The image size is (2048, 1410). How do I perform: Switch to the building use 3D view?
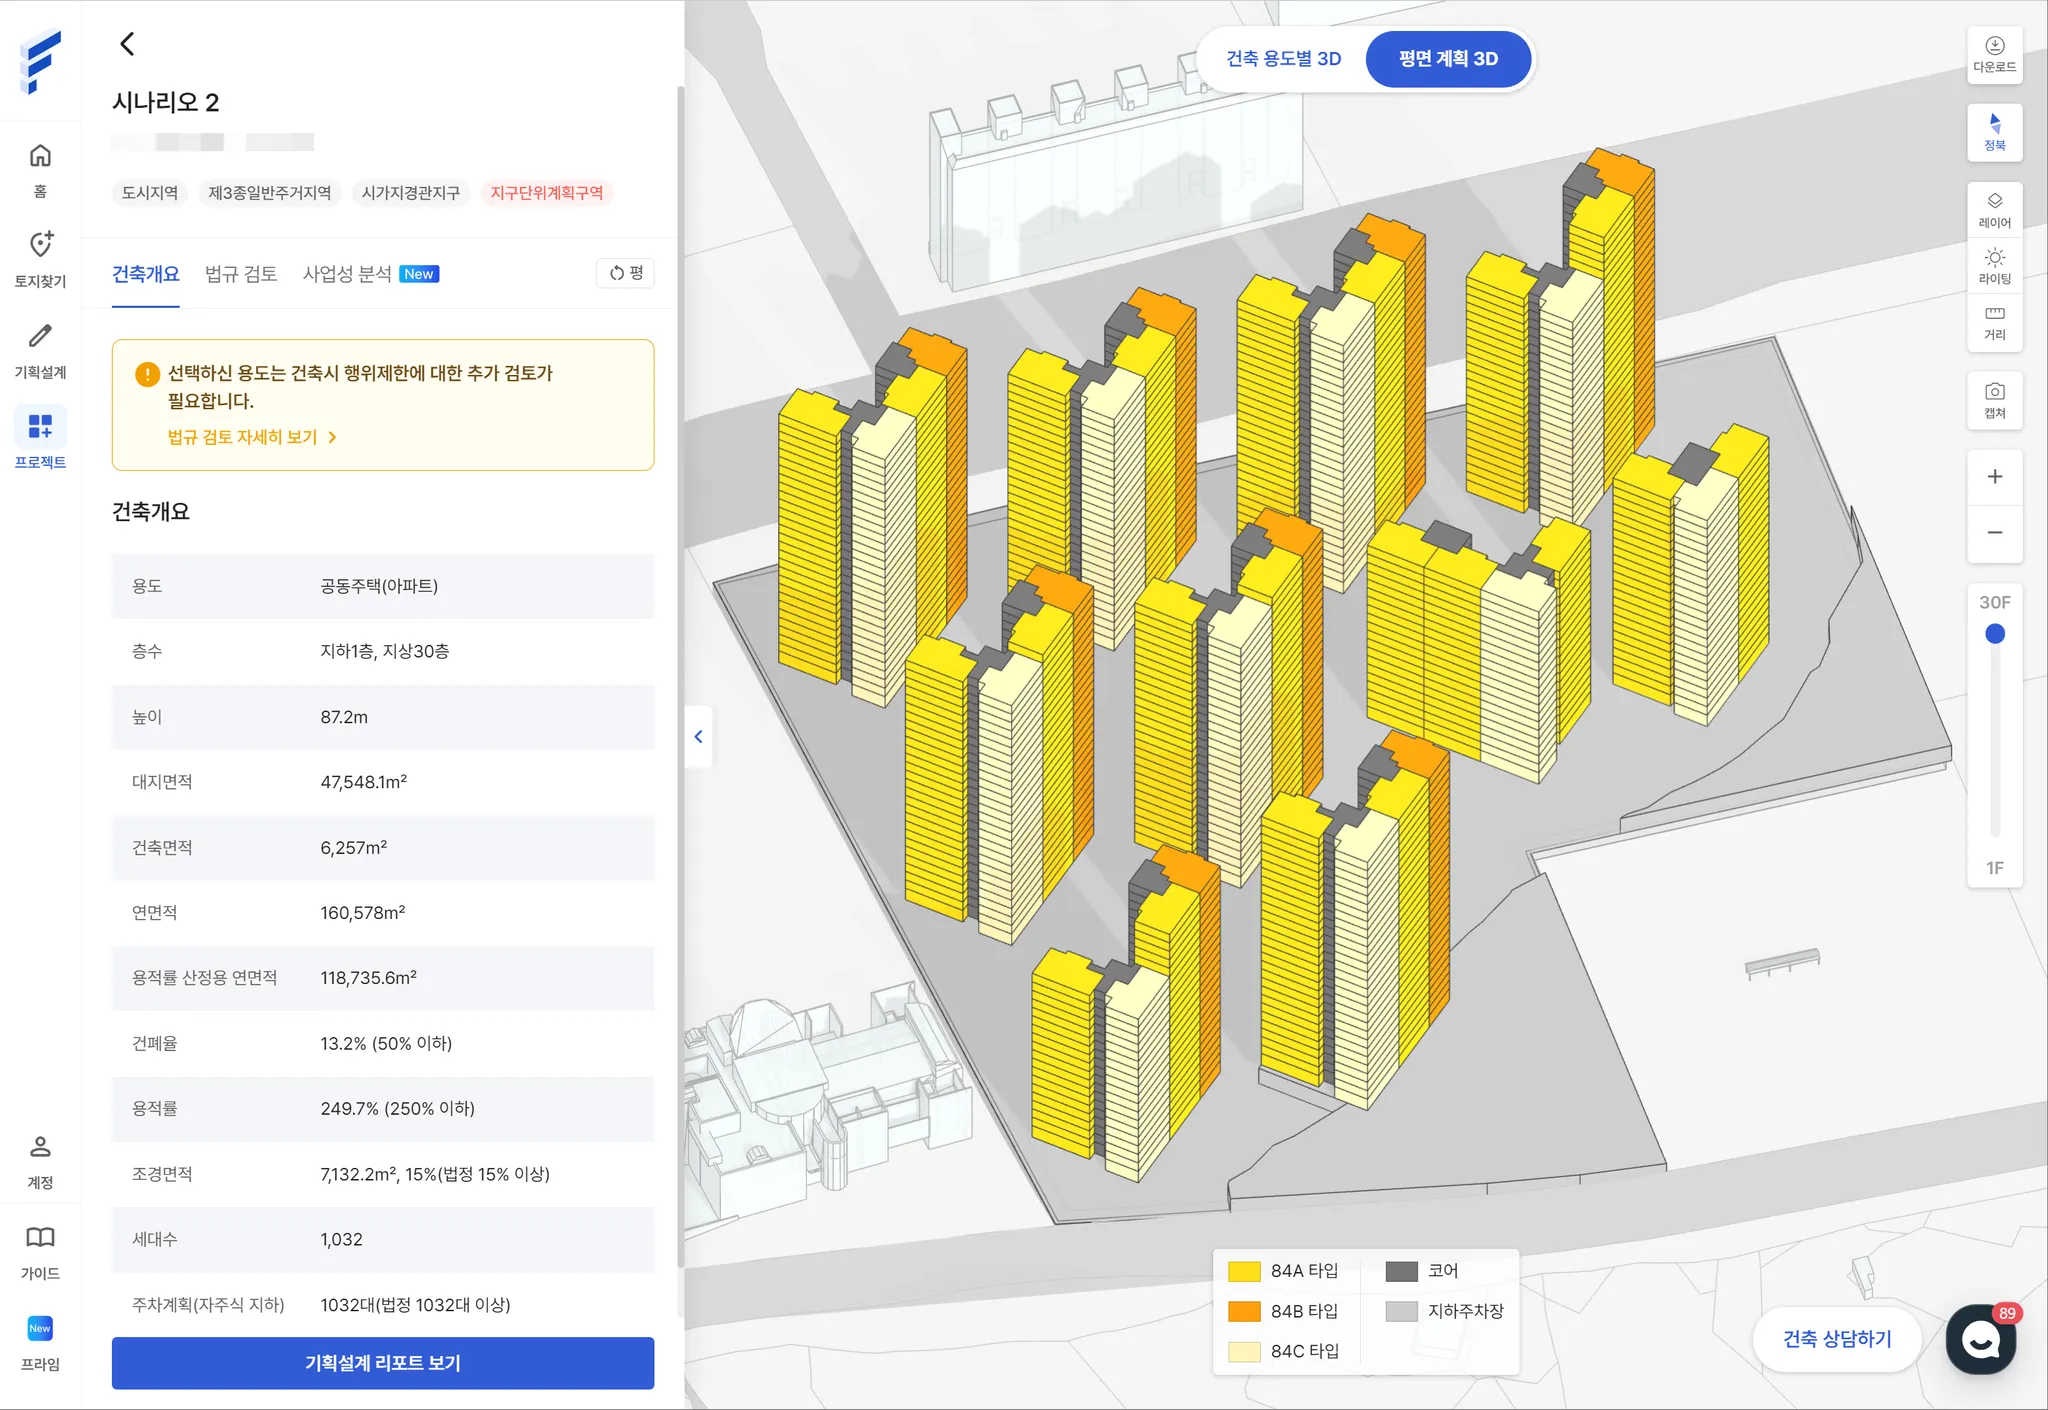1283,59
